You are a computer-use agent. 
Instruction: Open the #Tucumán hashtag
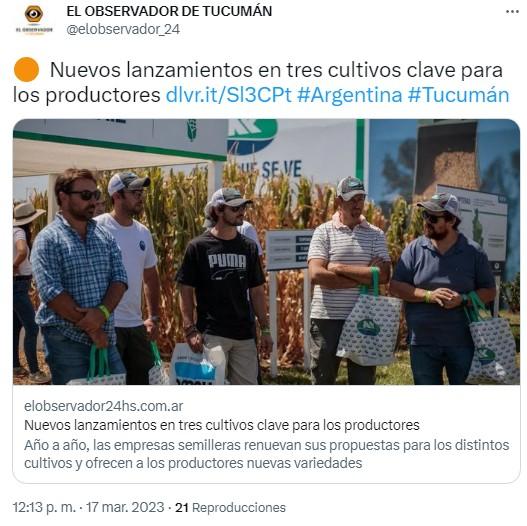[458, 95]
